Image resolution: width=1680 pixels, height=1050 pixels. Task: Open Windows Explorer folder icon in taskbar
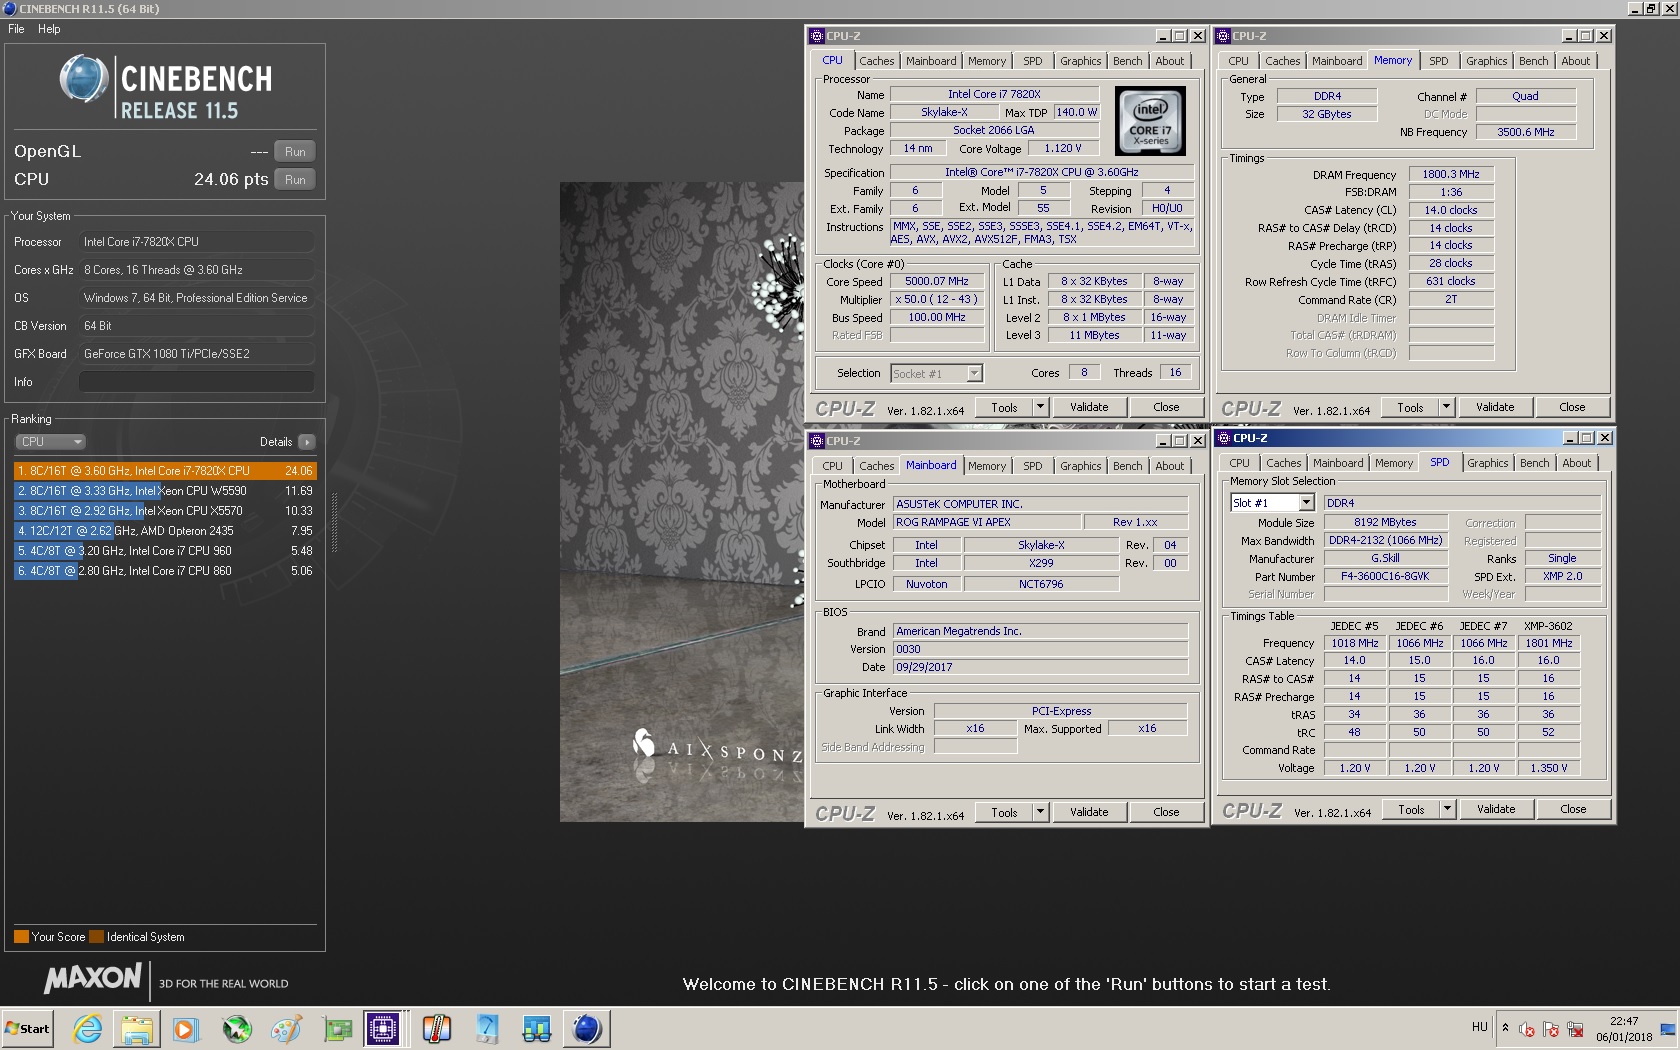coord(137,1028)
